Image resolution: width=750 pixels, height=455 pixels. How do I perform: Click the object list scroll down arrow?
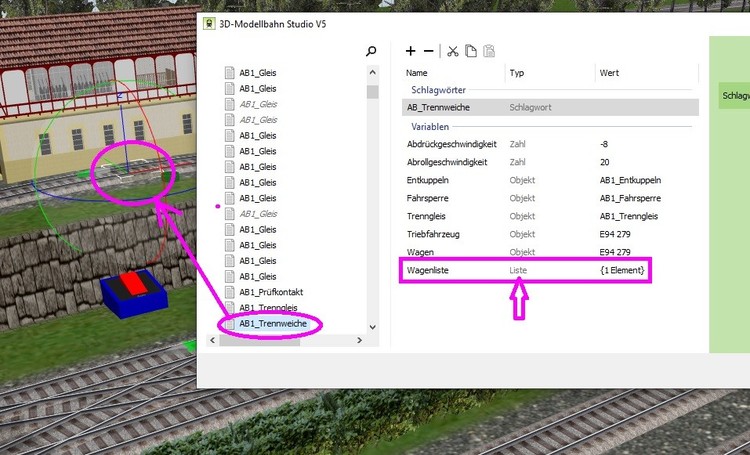tap(373, 327)
